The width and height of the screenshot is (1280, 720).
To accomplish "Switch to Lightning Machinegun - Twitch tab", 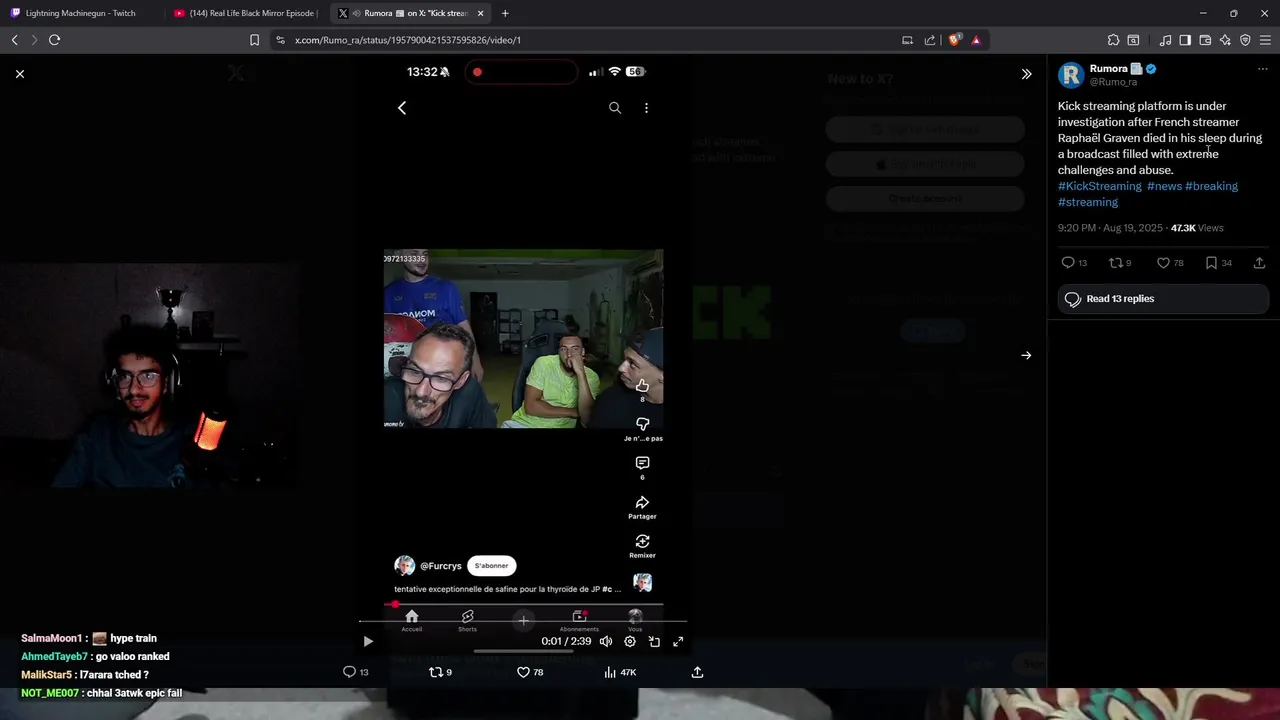I will (x=81, y=13).
